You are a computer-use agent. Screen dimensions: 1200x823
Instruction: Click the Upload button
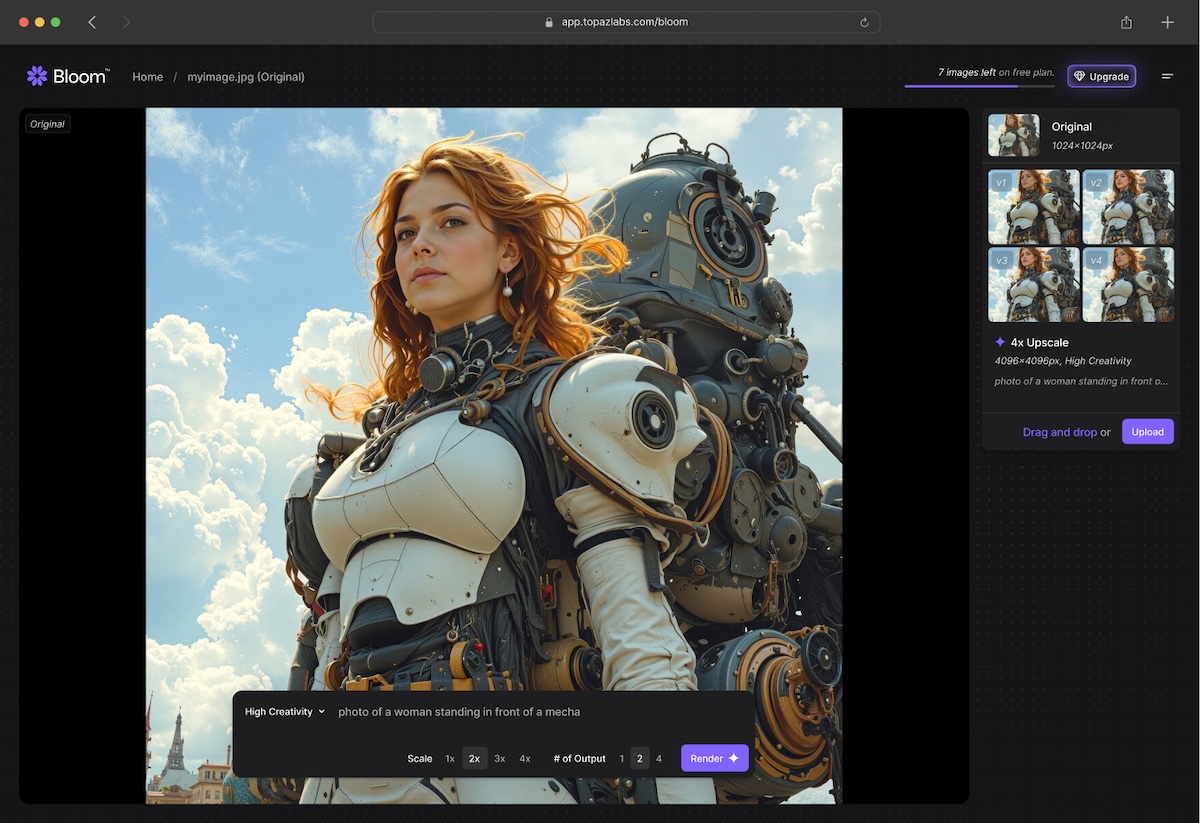tap(1147, 432)
